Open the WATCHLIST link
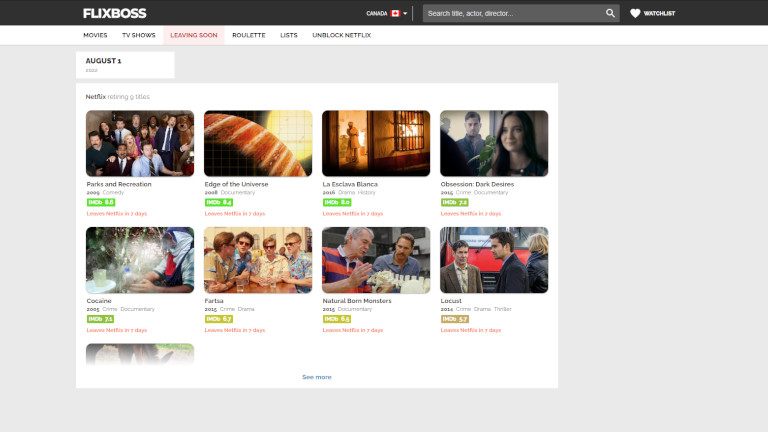The image size is (768, 432). point(659,13)
